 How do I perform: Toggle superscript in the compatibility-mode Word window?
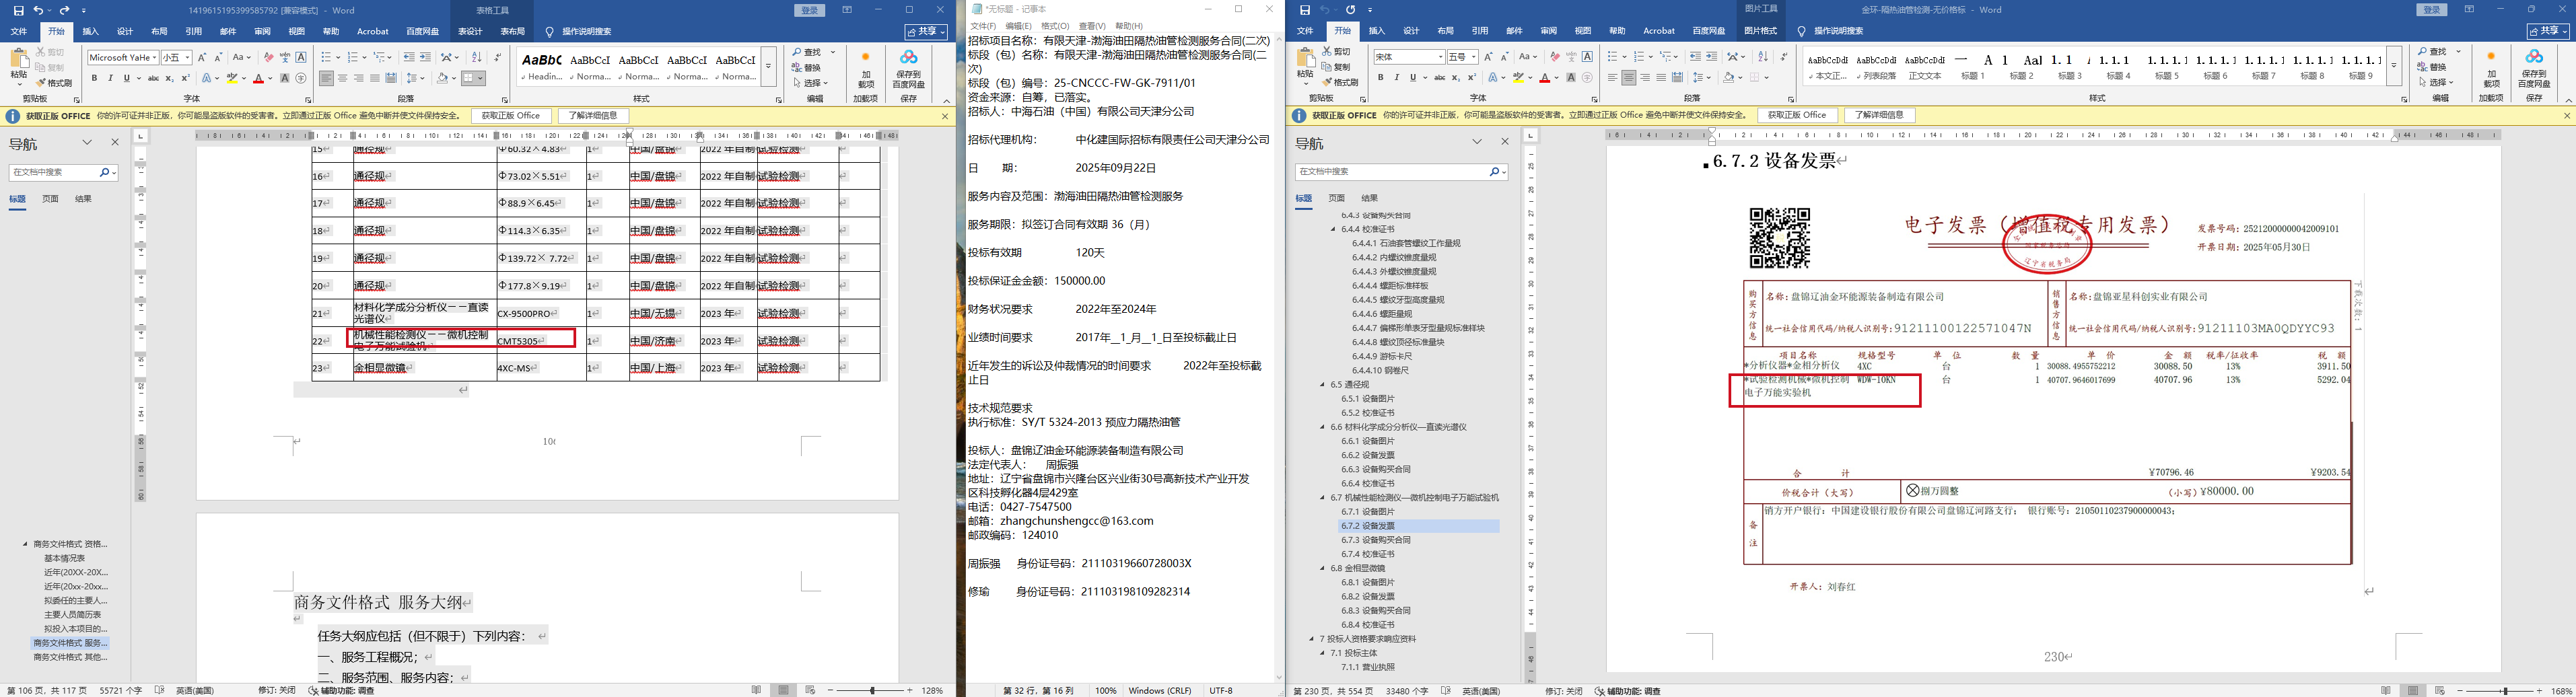coord(185,78)
